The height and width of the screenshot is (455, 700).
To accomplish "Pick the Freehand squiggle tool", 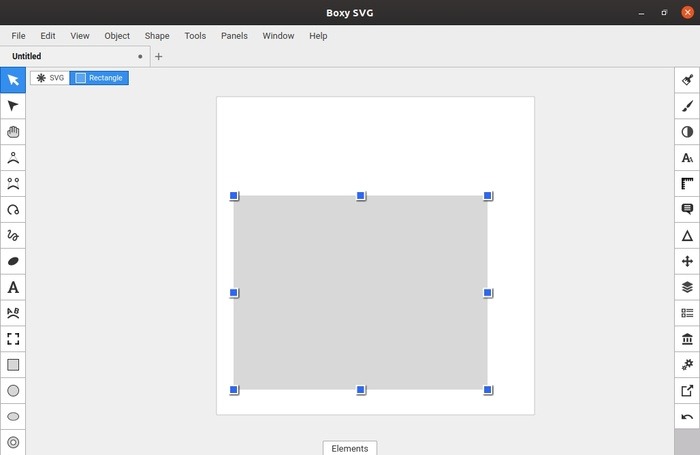I will coord(13,235).
